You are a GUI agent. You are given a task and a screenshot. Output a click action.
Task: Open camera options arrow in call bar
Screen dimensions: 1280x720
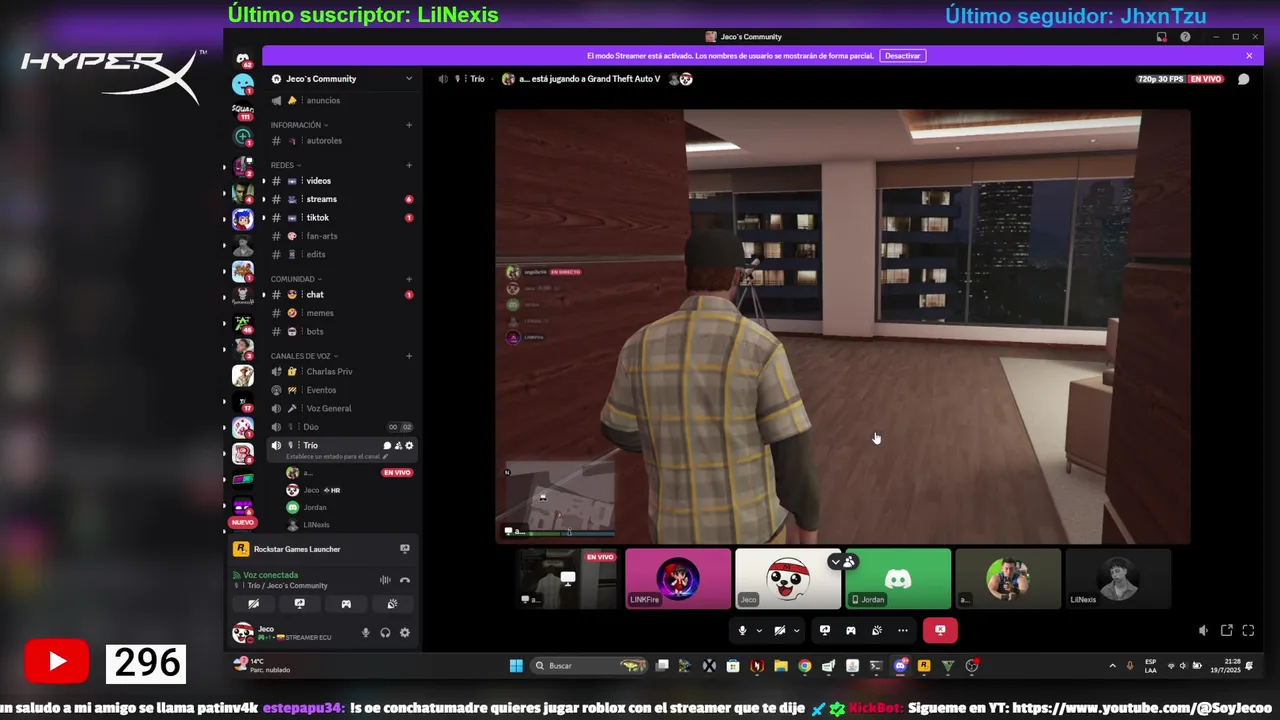pyautogui.click(x=797, y=630)
